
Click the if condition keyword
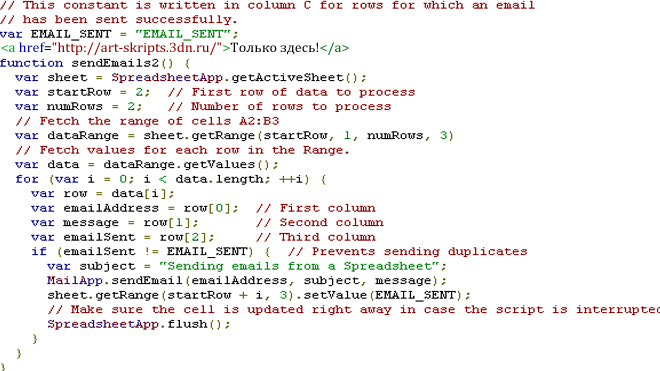pos(39,252)
